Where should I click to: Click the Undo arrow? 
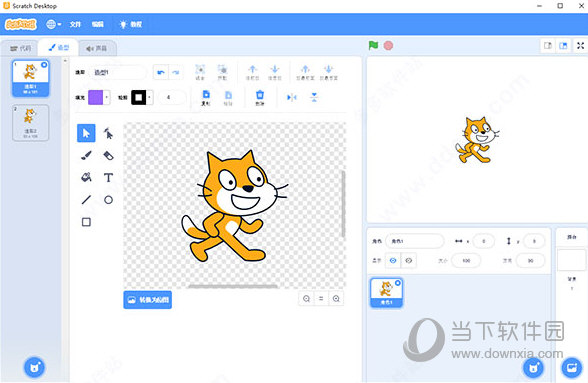(161, 72)
